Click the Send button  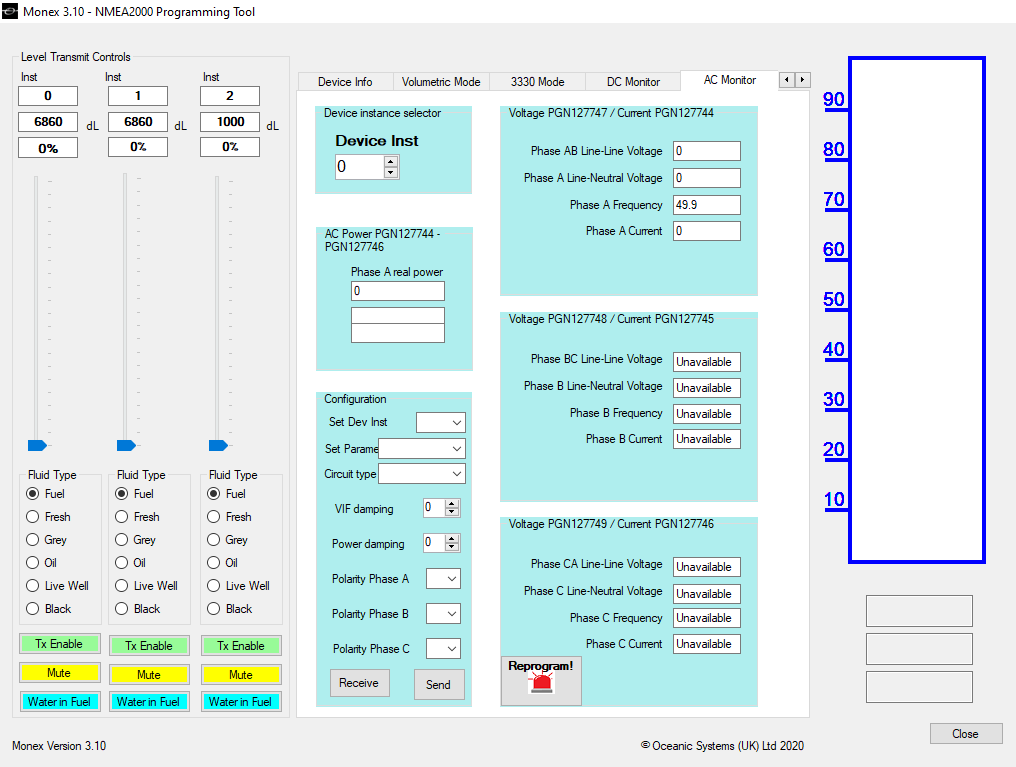pyautogui.click(x=439, y=685)
